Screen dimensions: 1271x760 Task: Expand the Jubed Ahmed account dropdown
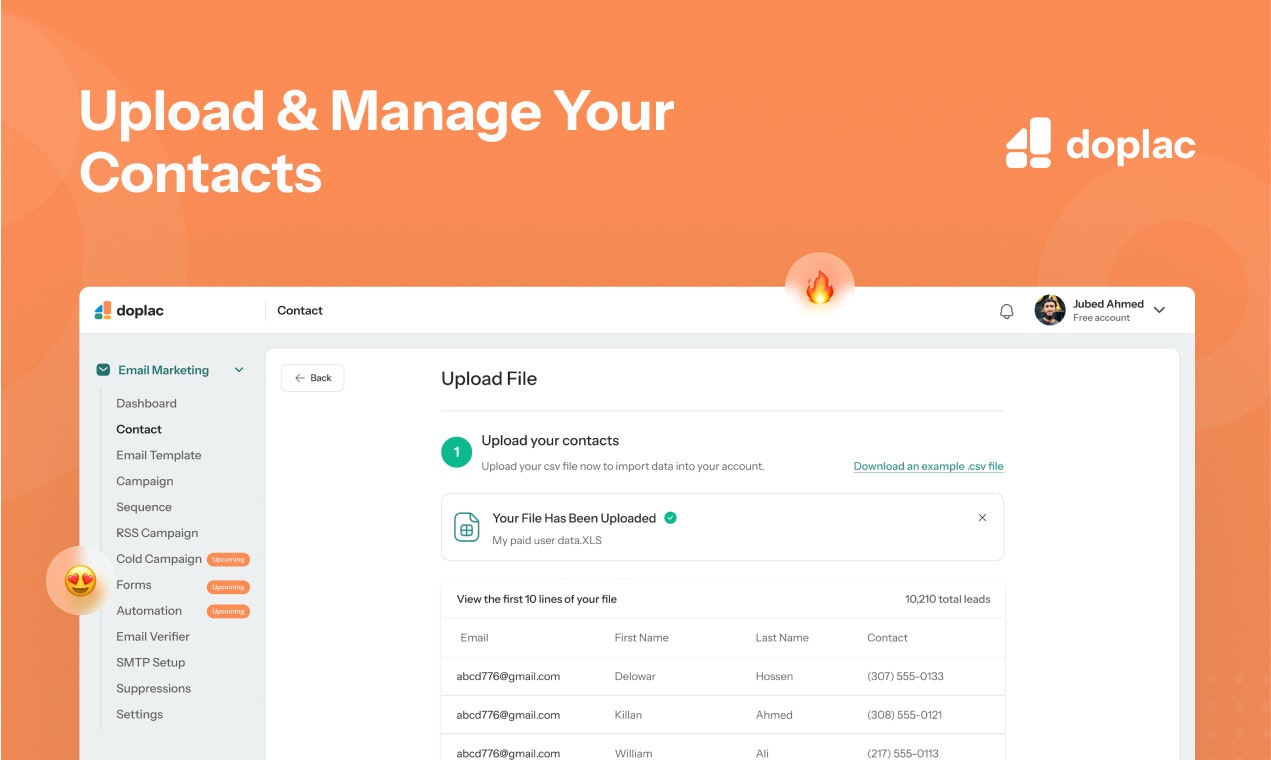(x=1159, y=310)
